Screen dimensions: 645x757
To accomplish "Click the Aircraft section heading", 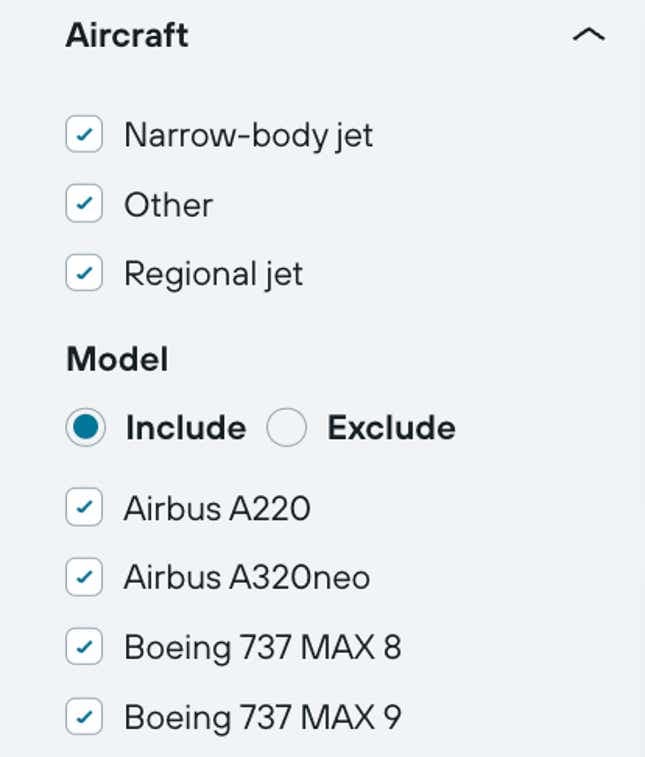I will [127, 36].
